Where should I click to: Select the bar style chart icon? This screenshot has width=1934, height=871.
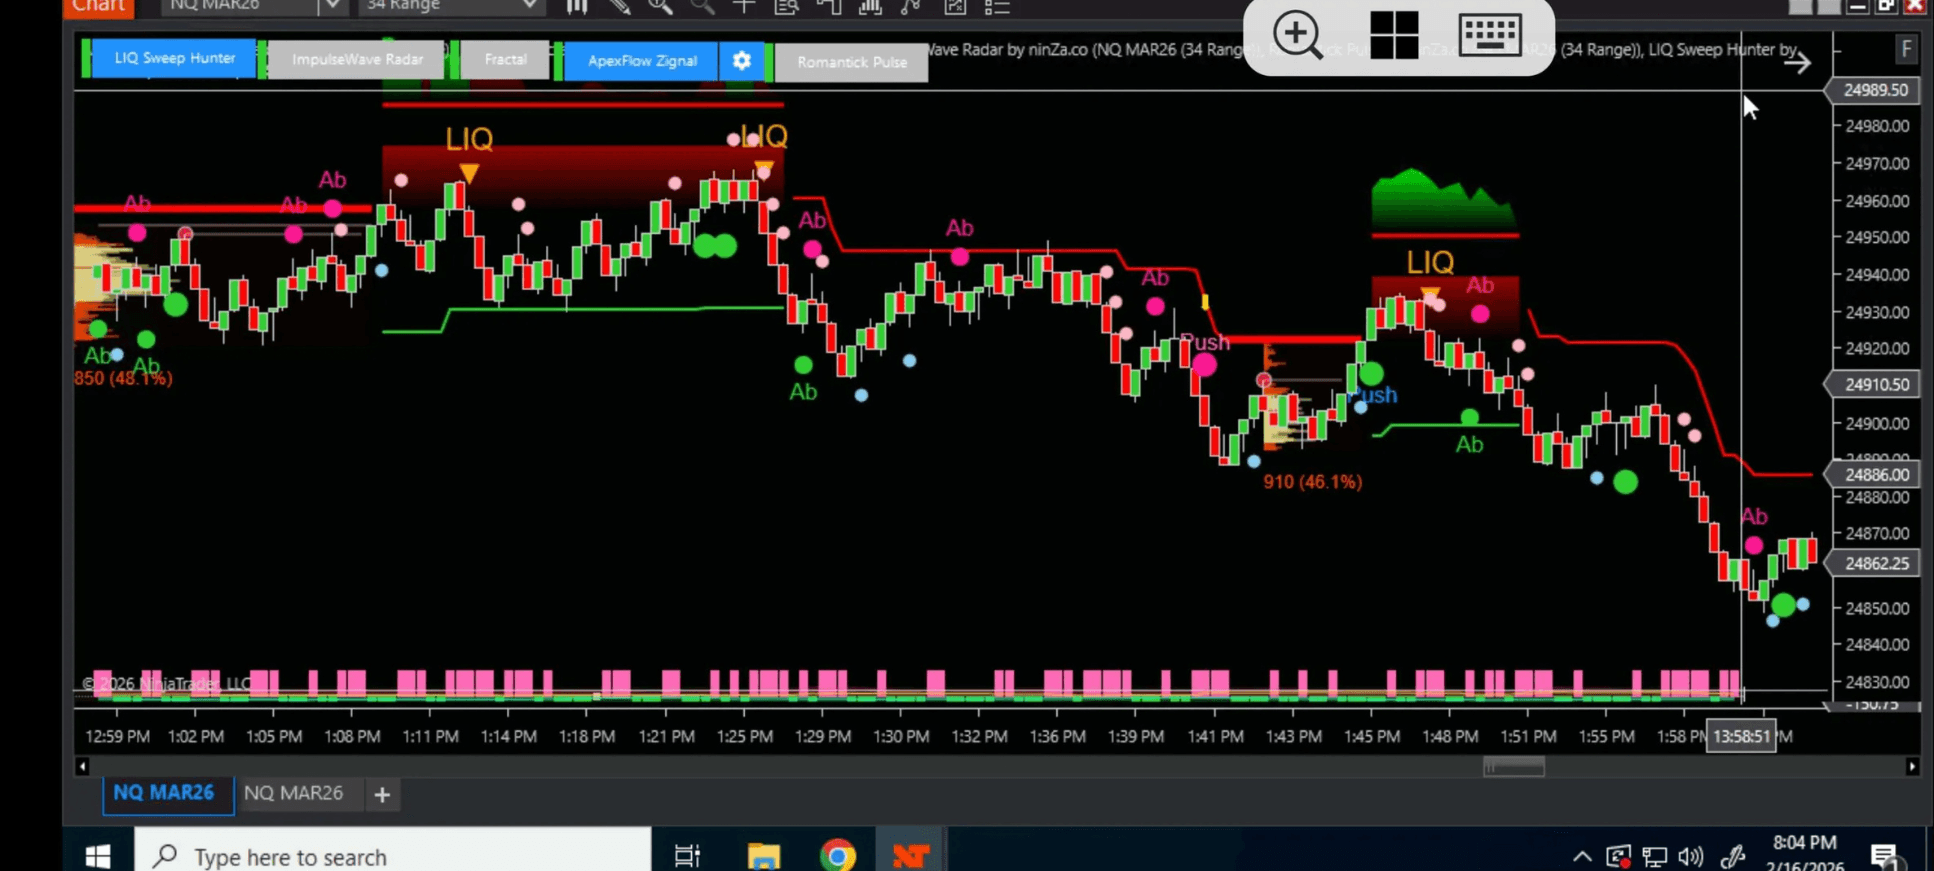point(577,7)
